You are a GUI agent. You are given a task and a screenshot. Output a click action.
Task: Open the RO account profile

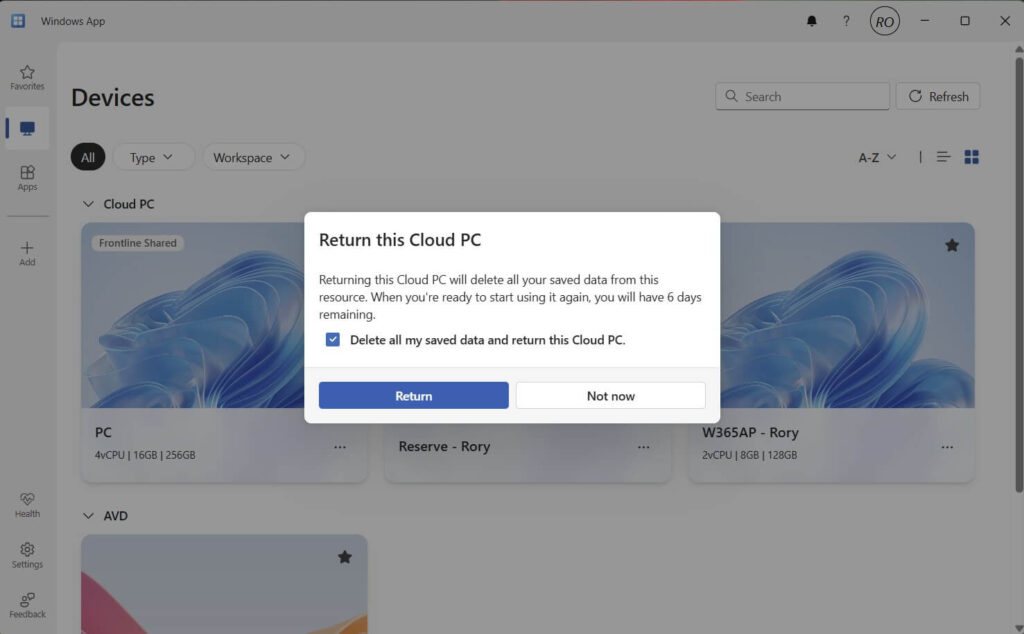click(884, 21)
